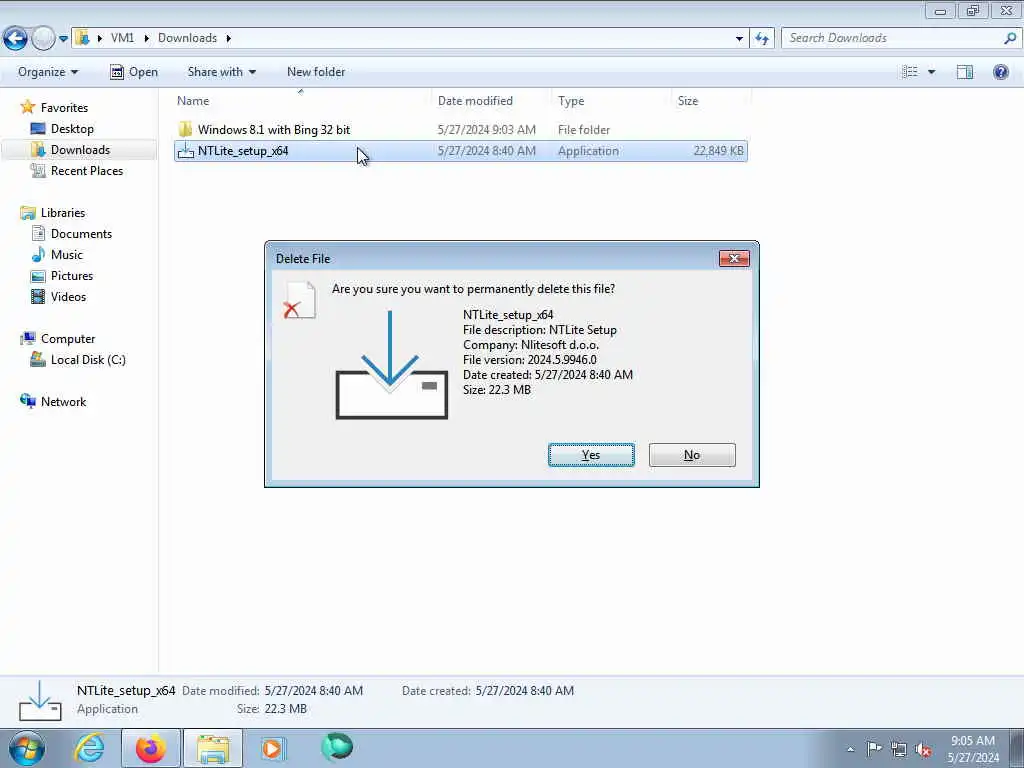Select the Windows 8.1 with Bing folder icon
1024x768 pixels.
[x=185, y=129]
